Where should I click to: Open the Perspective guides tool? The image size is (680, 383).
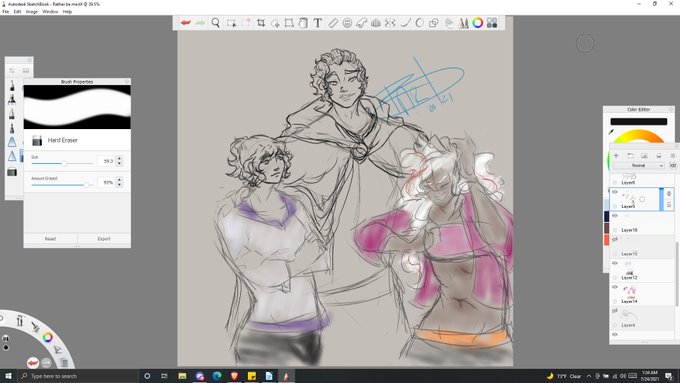pos(376,23)
